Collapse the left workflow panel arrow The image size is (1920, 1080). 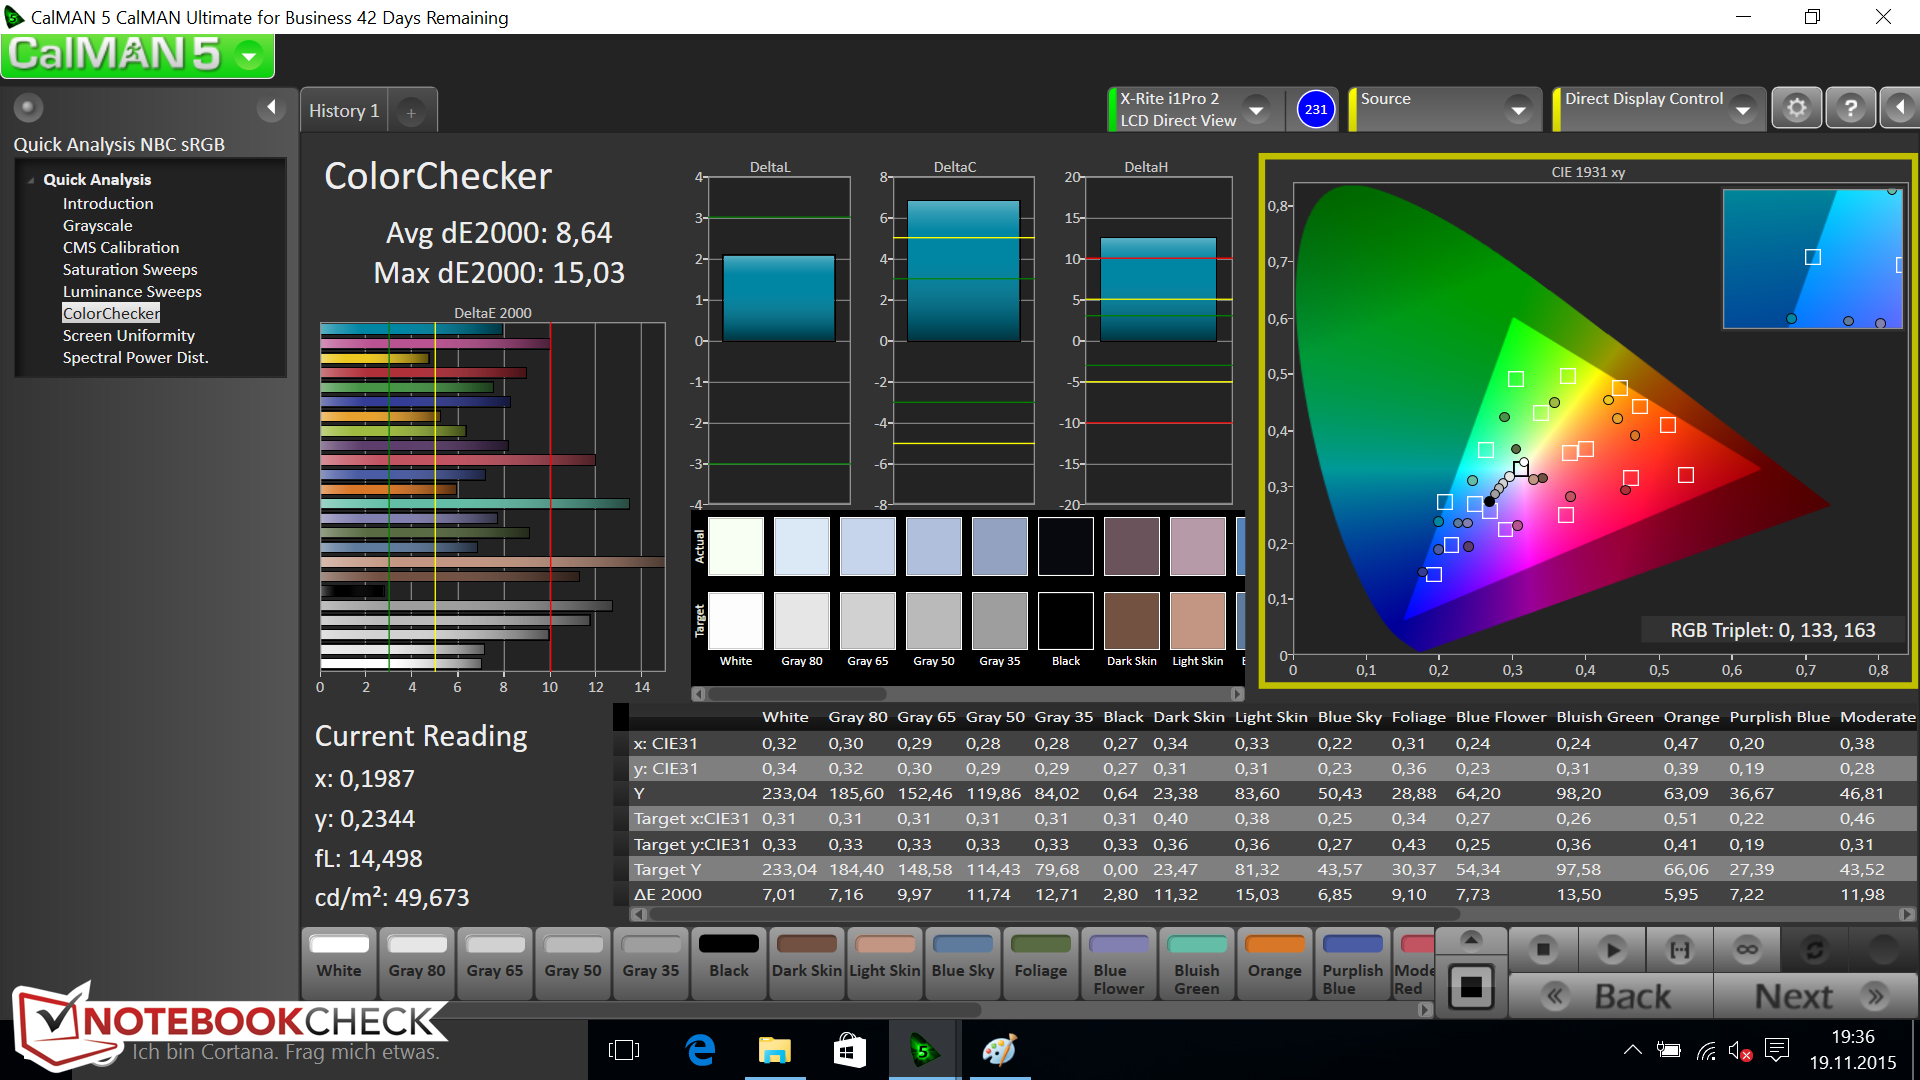pyautogui.click(x=271, y=107)
